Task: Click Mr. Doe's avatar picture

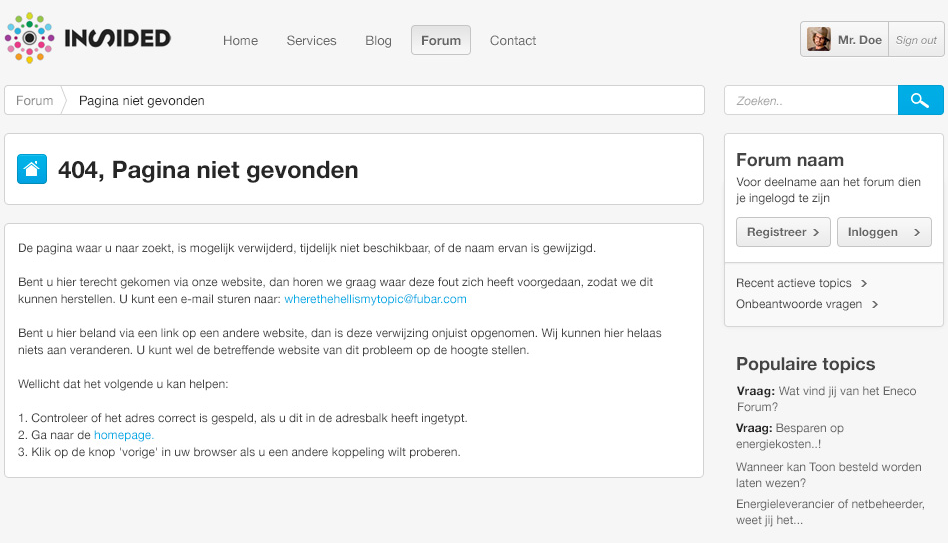Action: [x=819, y=39]
